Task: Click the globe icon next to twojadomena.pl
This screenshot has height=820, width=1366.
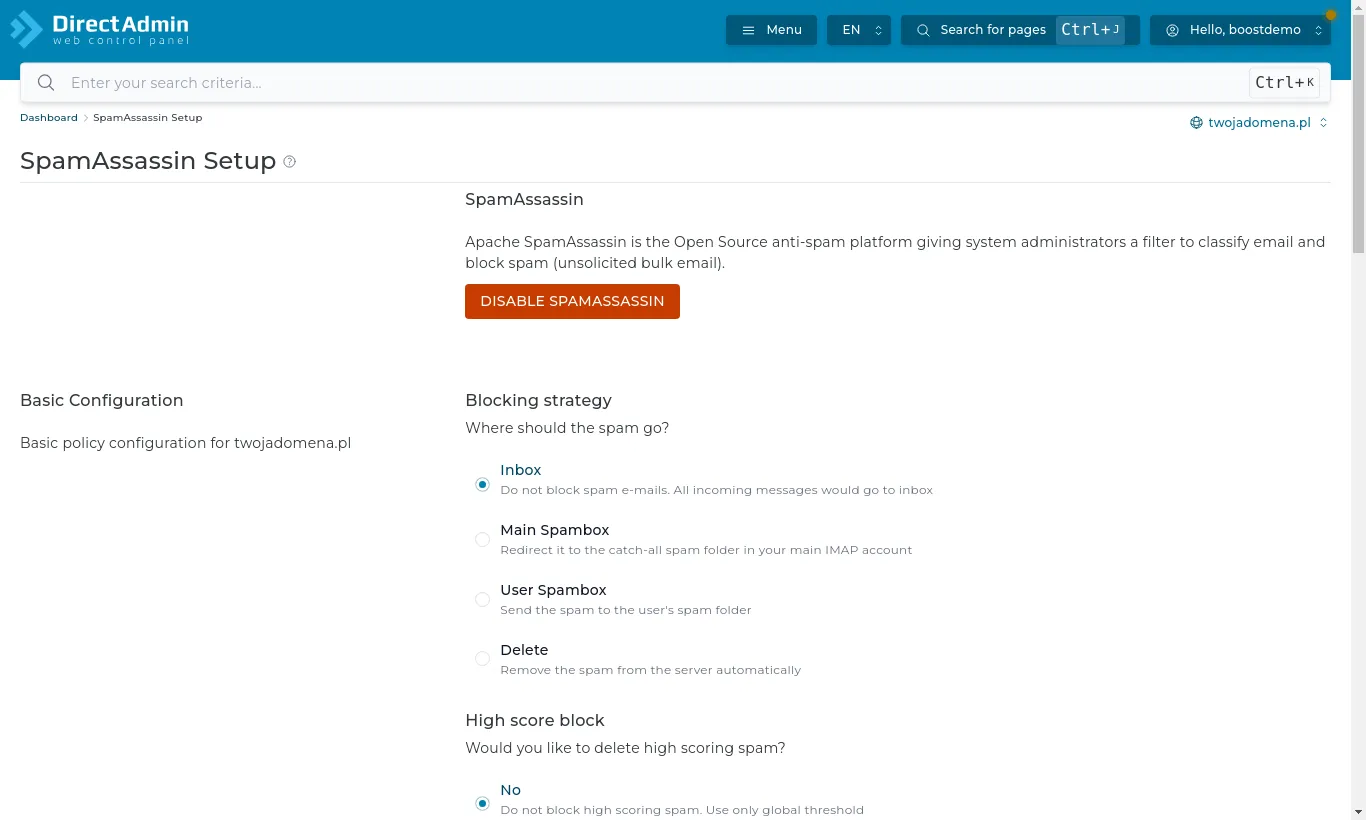Action: [x=1196, y=123]
